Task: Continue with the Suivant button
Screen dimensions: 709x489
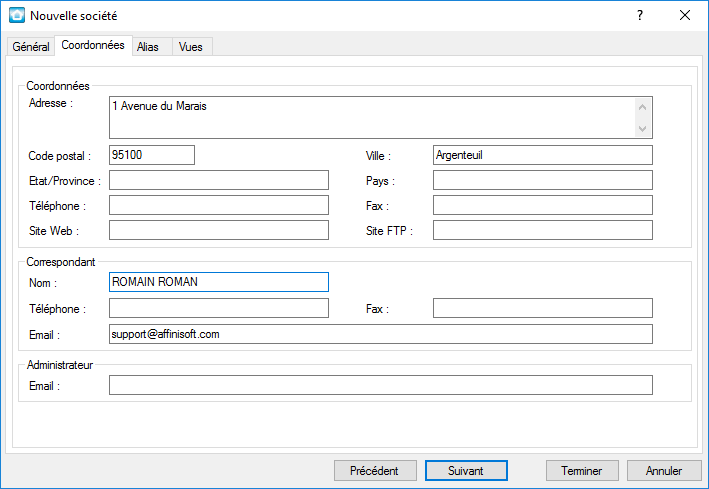Action: point(466,471)
